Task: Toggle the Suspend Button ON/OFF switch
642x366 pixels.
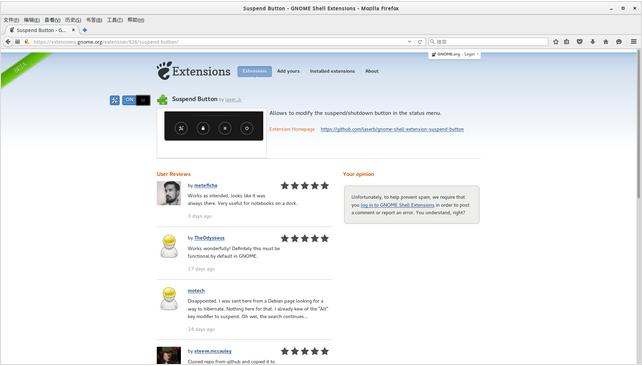Action: pyautogui.click(x=136, y=100)
